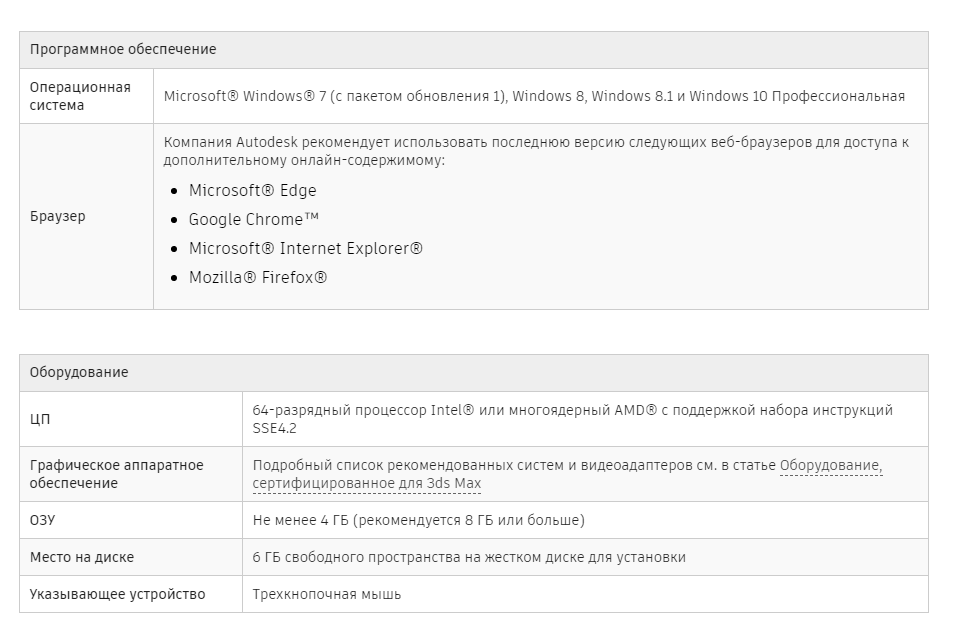The height and width of the screenshot is (635, 958).
Task: Select the Microsoft® Edge list item
Action: point(252,191)
